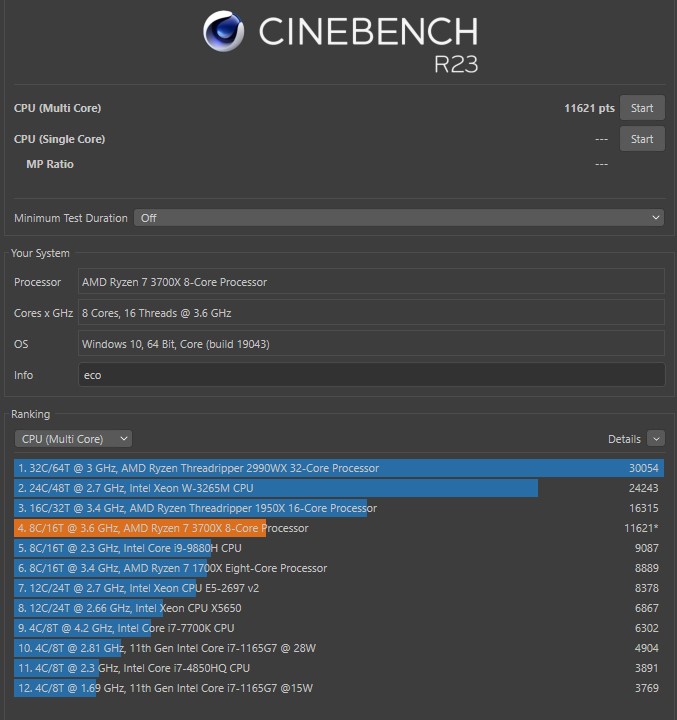677x720 pixels.
Task: Click the 11621 pts multi core score
Action: 589,108
